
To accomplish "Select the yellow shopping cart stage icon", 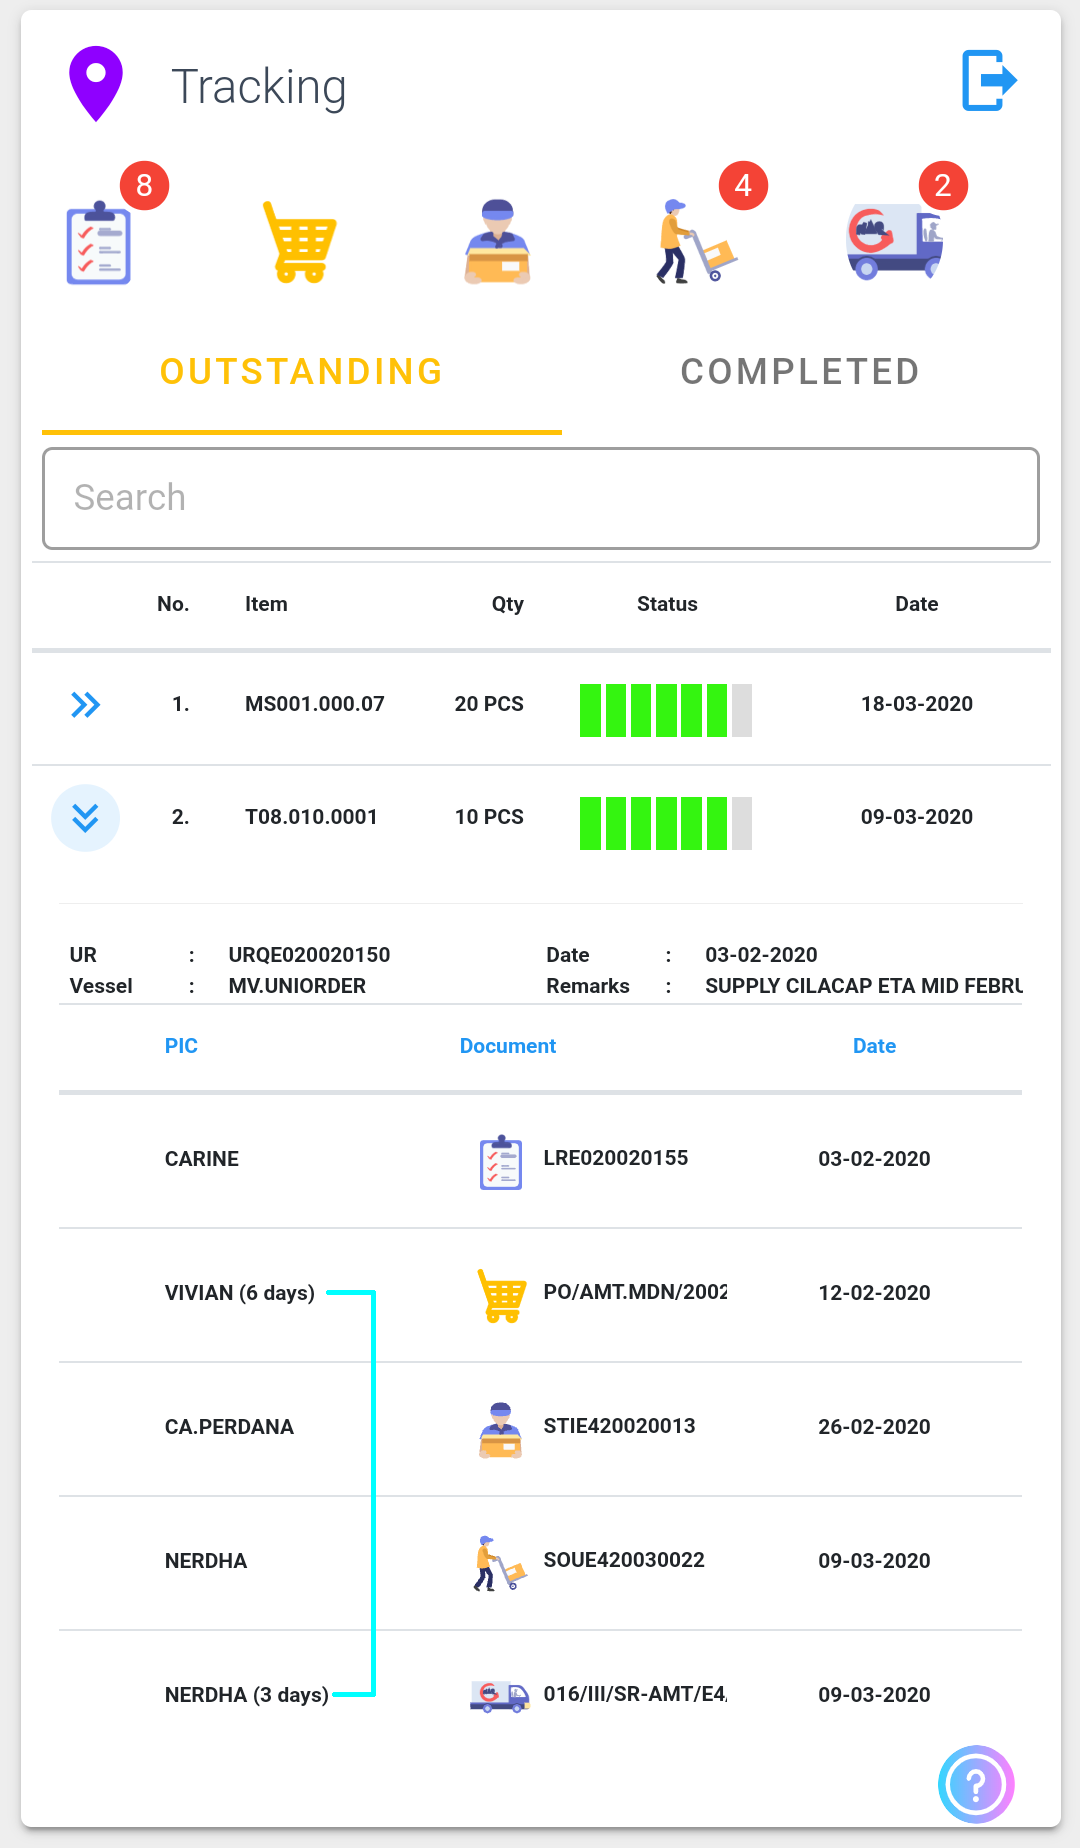I will [x=299, y=243].
